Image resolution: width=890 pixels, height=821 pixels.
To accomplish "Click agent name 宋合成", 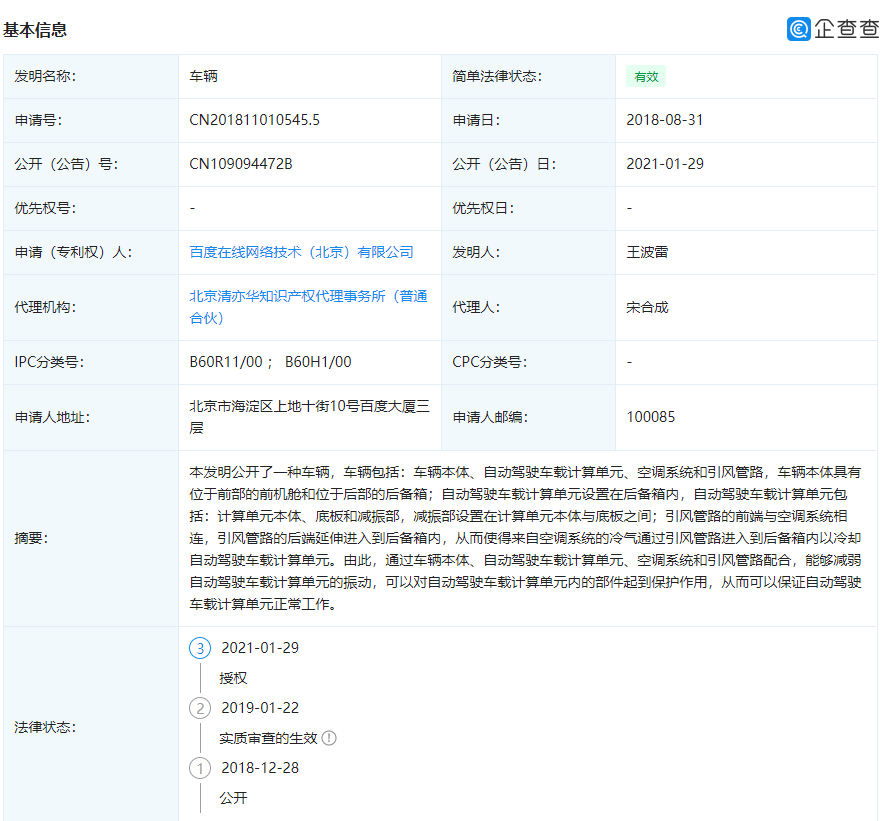I will point(647,307).
